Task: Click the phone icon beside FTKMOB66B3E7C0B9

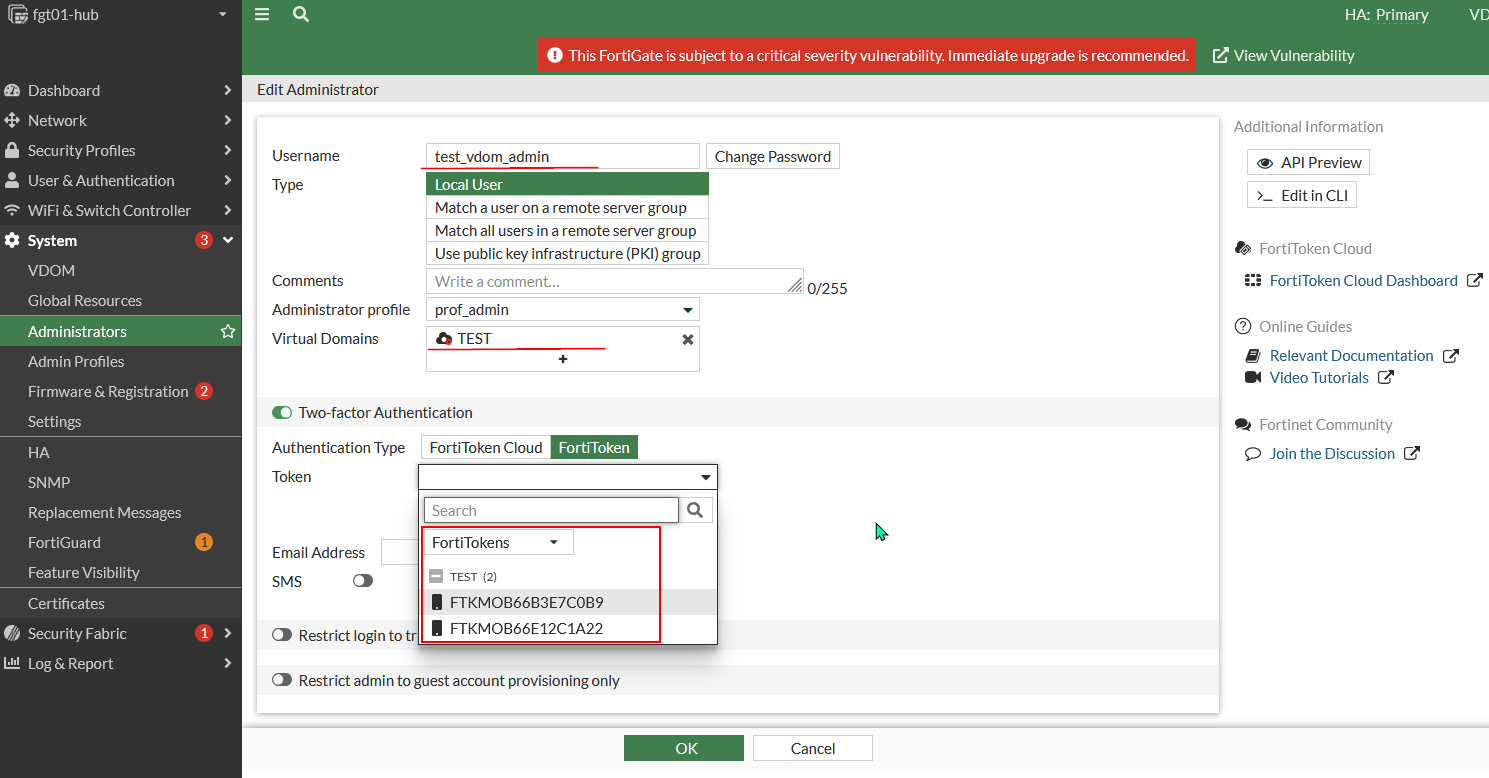Action: [437, 602]
